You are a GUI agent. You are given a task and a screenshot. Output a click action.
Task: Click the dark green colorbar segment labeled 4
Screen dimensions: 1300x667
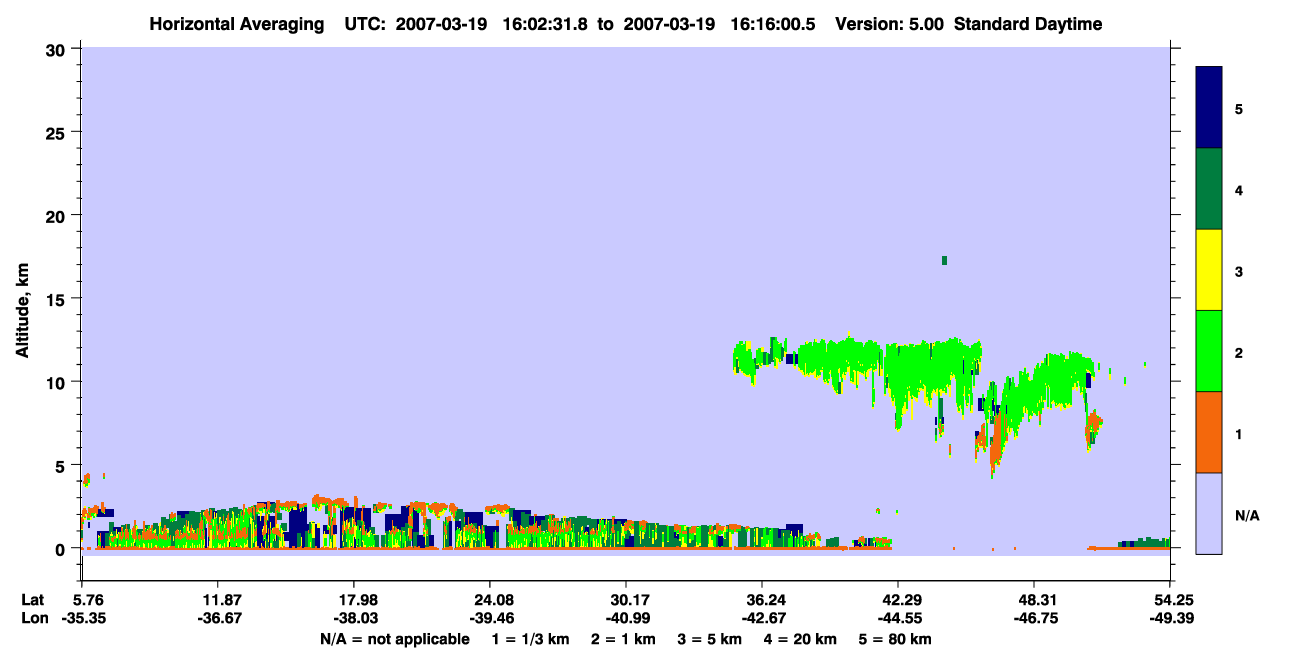[x=1209, y=189]
